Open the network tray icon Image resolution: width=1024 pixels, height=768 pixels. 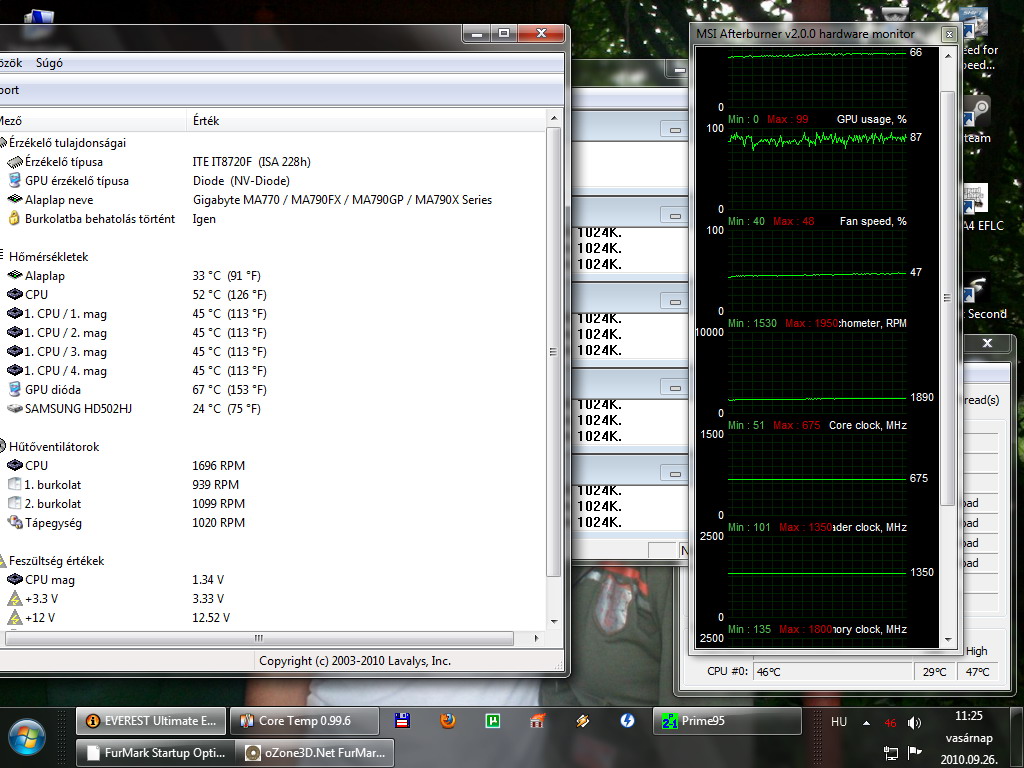891,752
